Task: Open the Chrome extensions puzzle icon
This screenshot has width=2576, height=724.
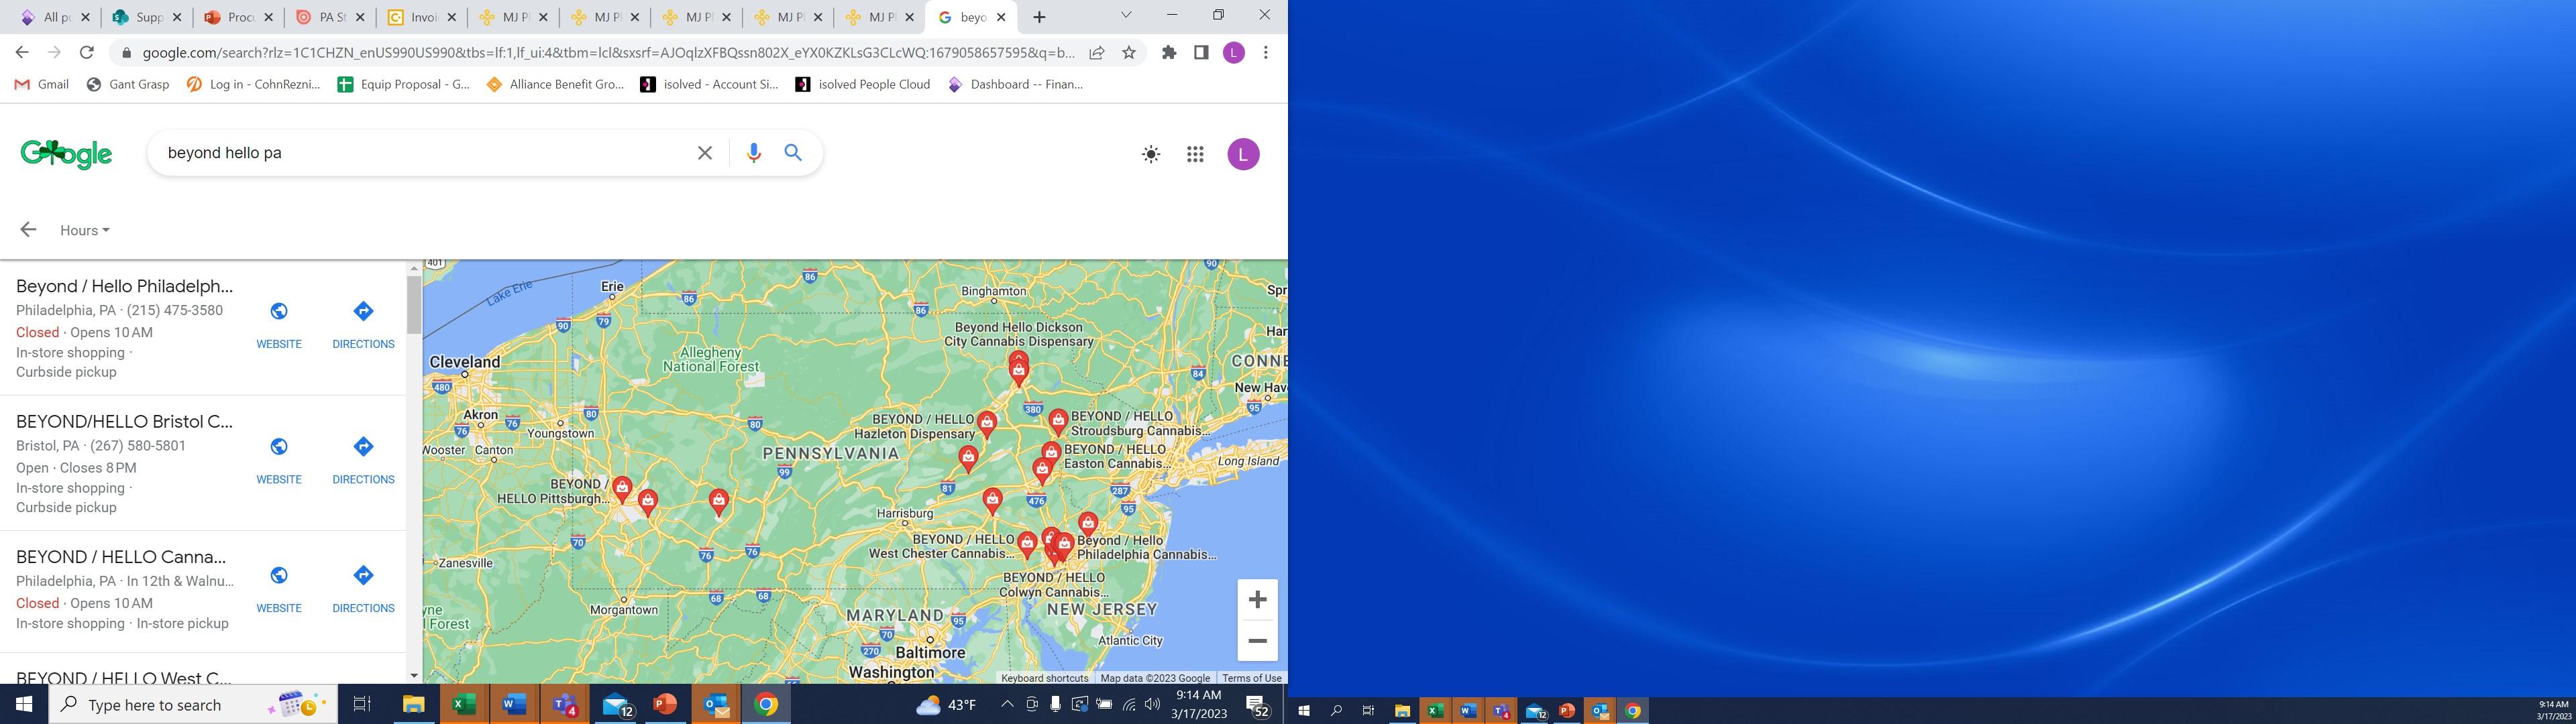Action: (x=1168, y=53)
